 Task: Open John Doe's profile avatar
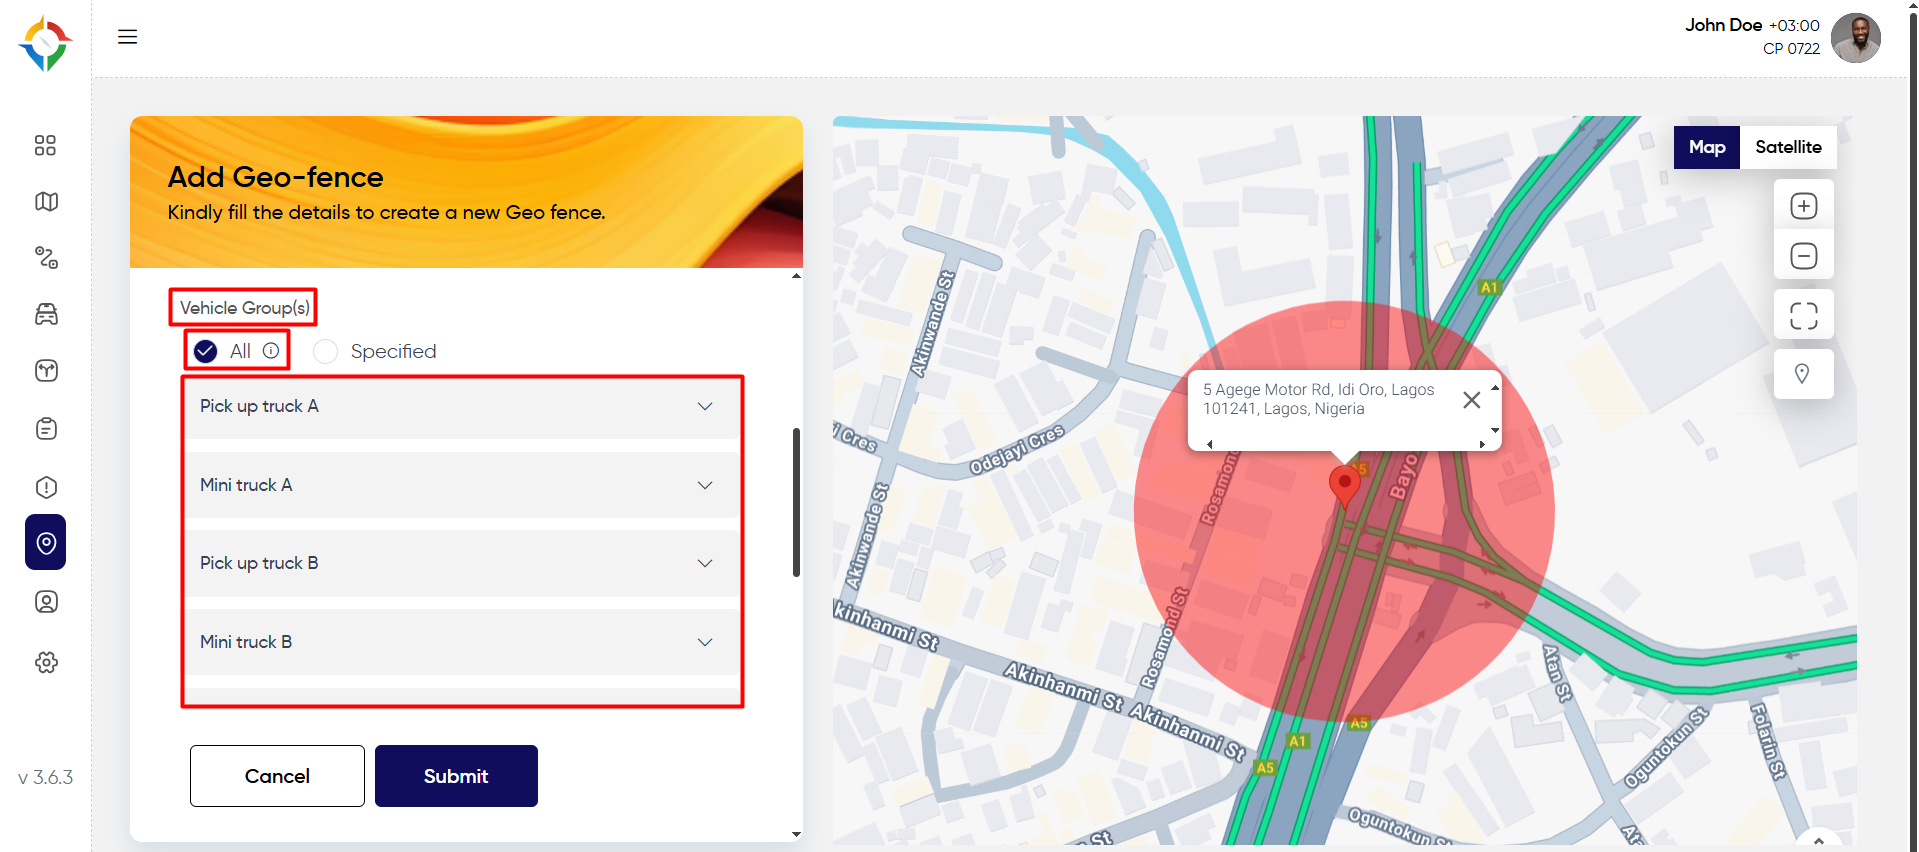pos(1855,38)
